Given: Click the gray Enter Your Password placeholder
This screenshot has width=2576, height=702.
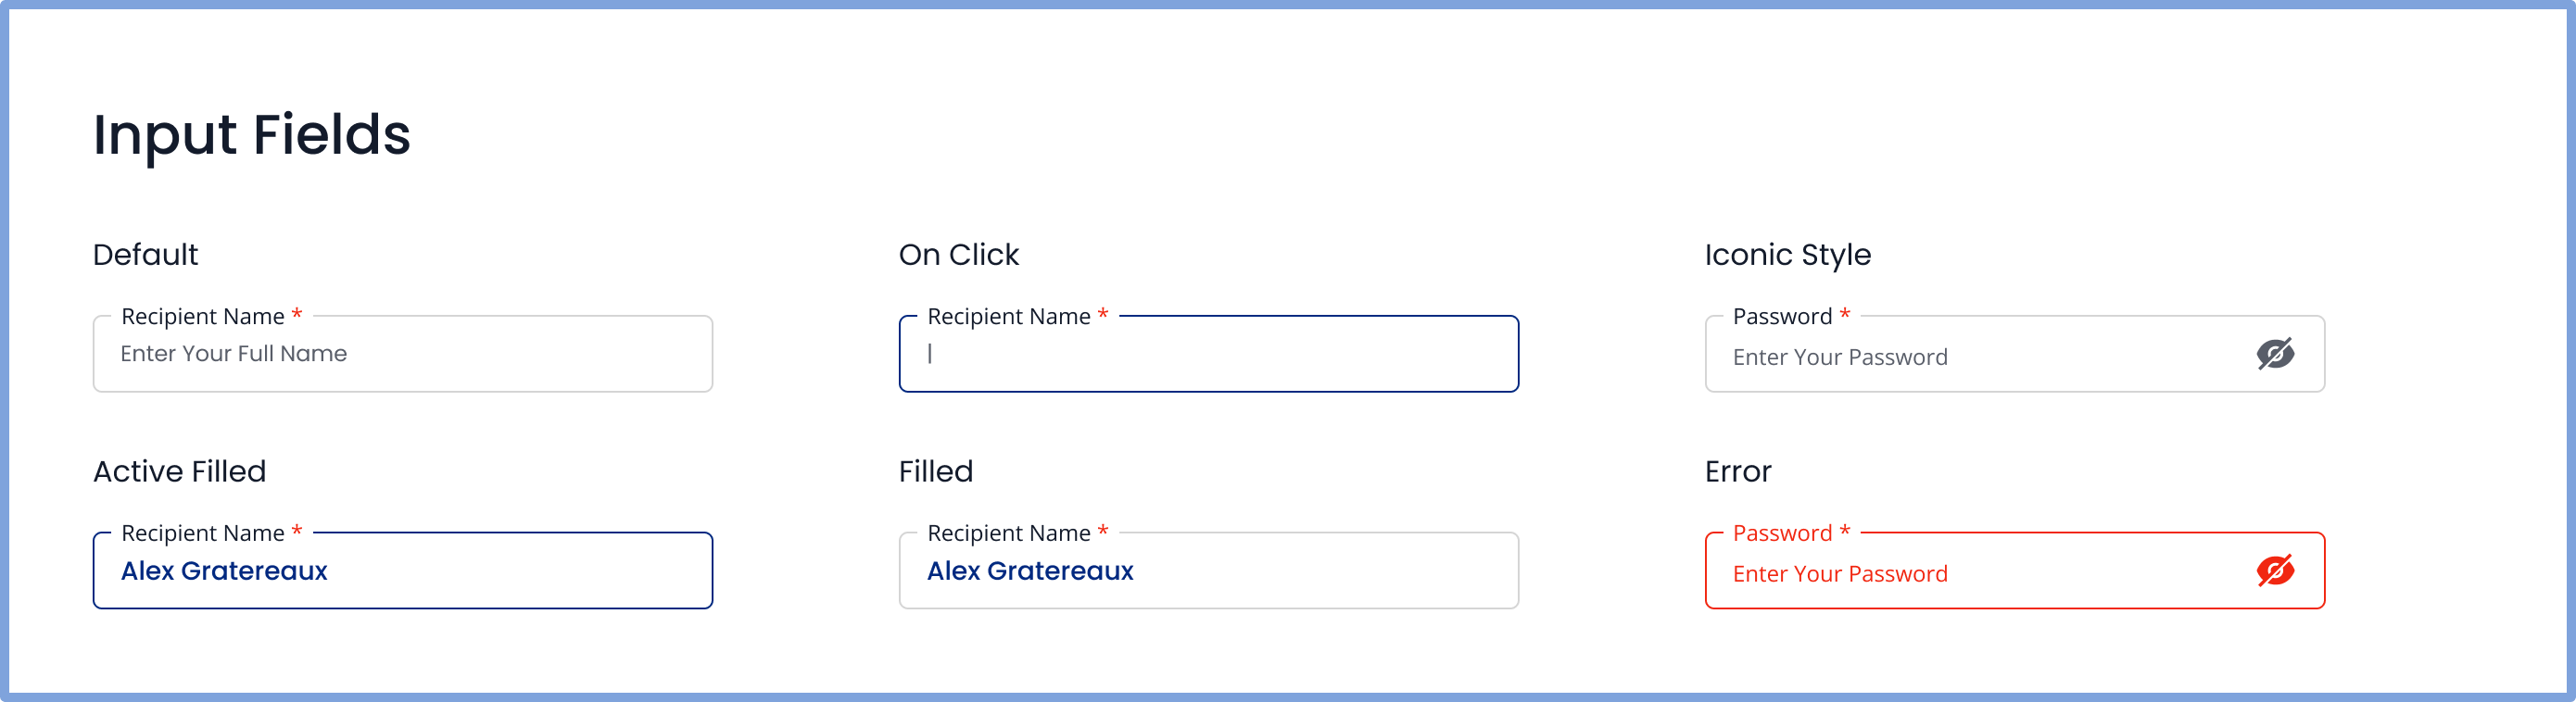Looking at the screenshot, I should tap(1839, 357).
